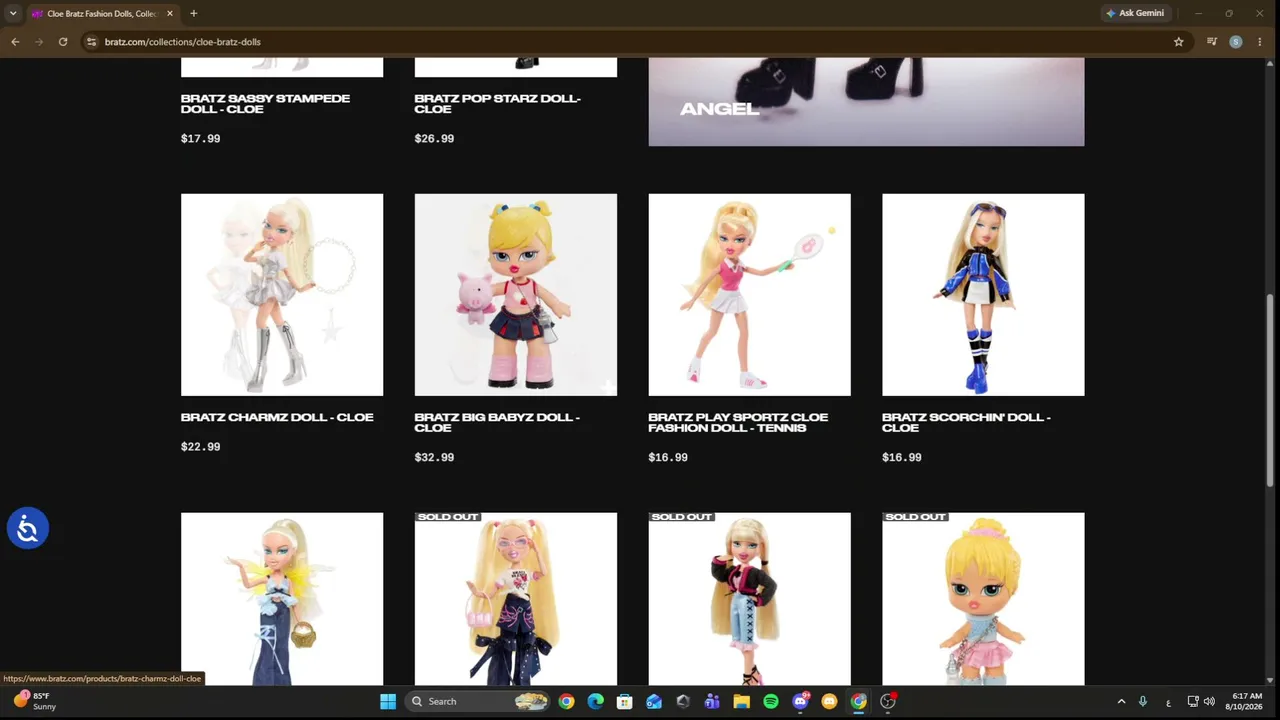Open Spotify from the taskbar
Image resolution: width=1280 pixels, height=720 pixels.
point(771,701)
